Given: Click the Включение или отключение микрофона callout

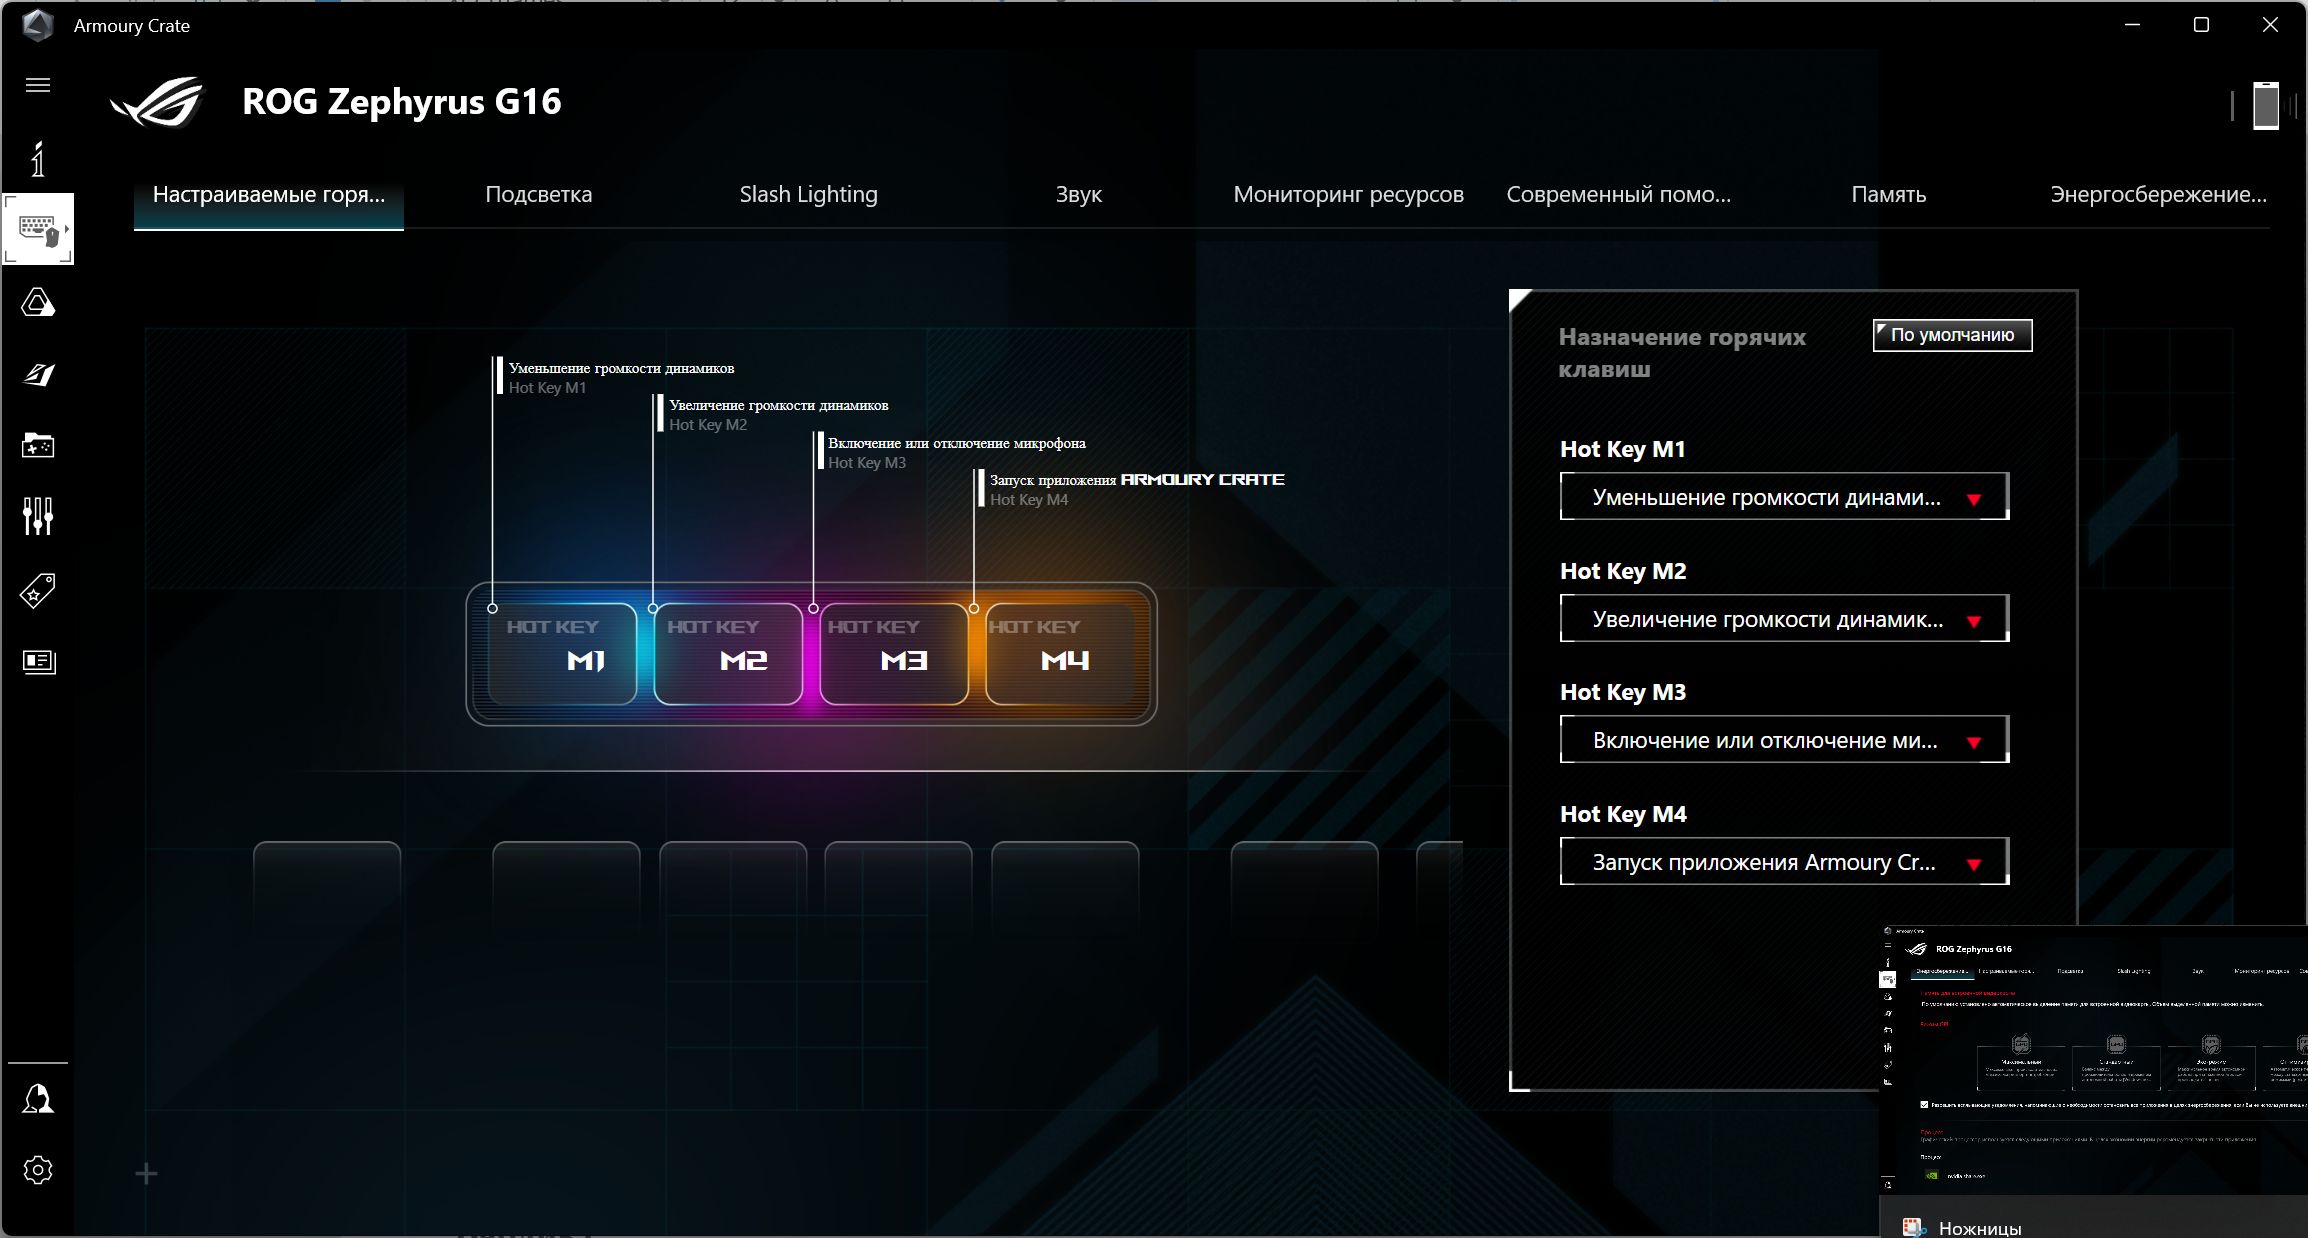Looking at the screenshot, I should pos(957,443).
